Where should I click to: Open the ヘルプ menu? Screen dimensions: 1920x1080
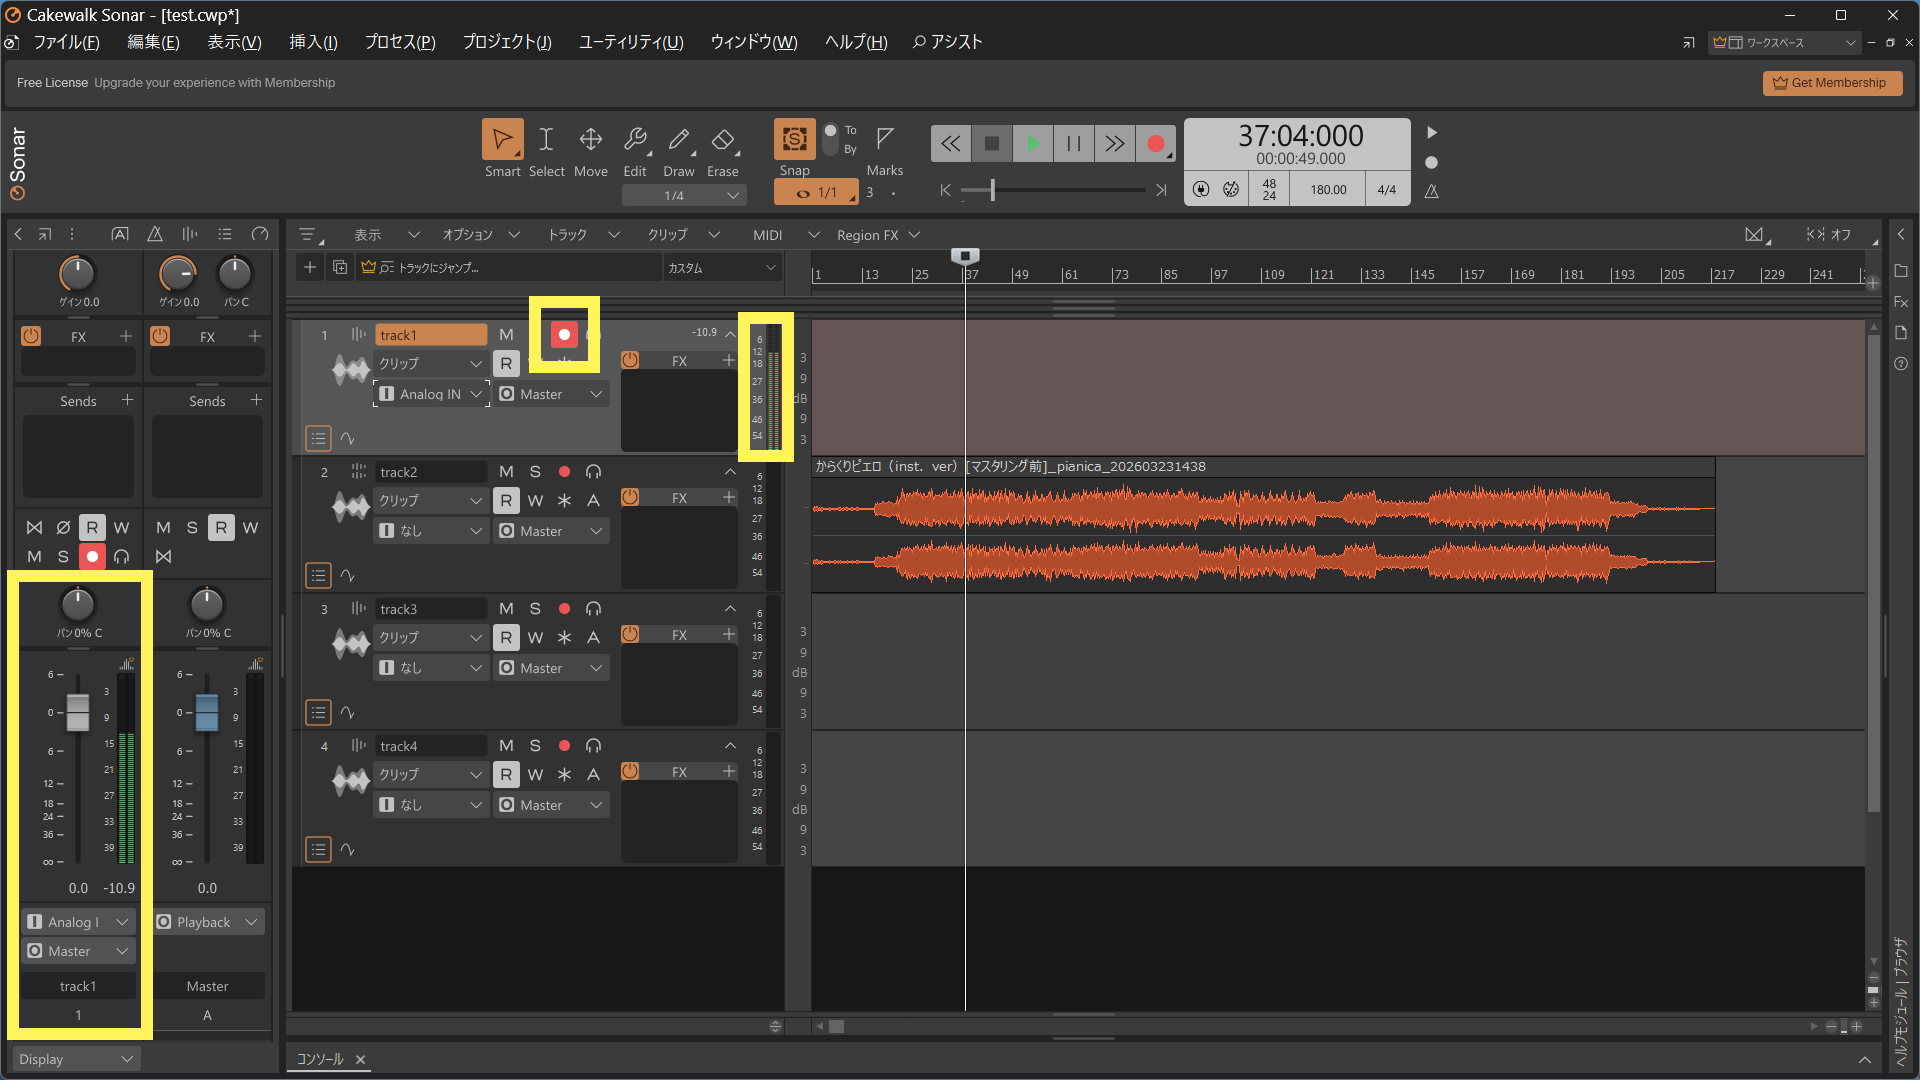click(x=856, y=42)
